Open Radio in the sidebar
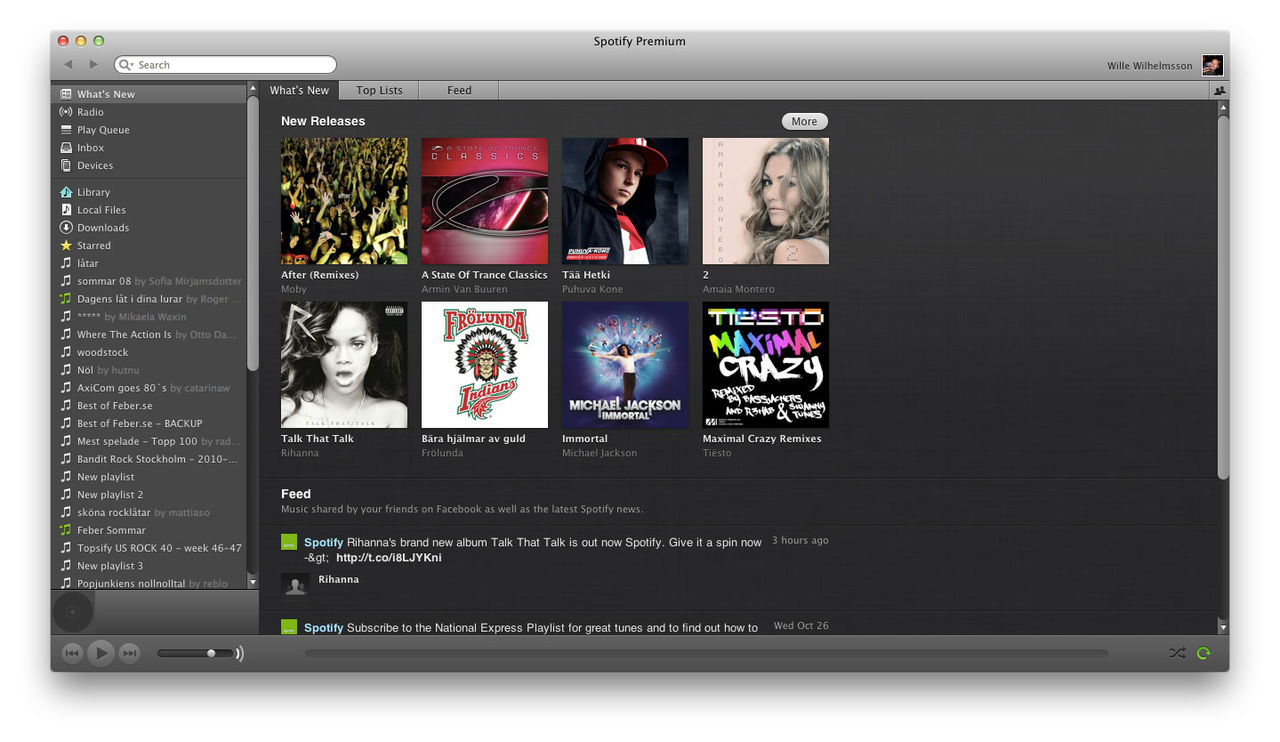The width and height of the screenshot is (1280, 742). click(148, 112)
